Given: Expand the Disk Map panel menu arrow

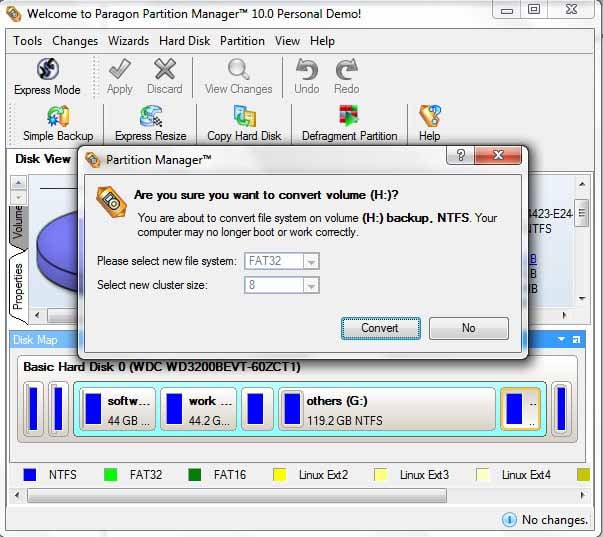Looking at the screenshot, I should pyautogui.click(x=561, y=339).
